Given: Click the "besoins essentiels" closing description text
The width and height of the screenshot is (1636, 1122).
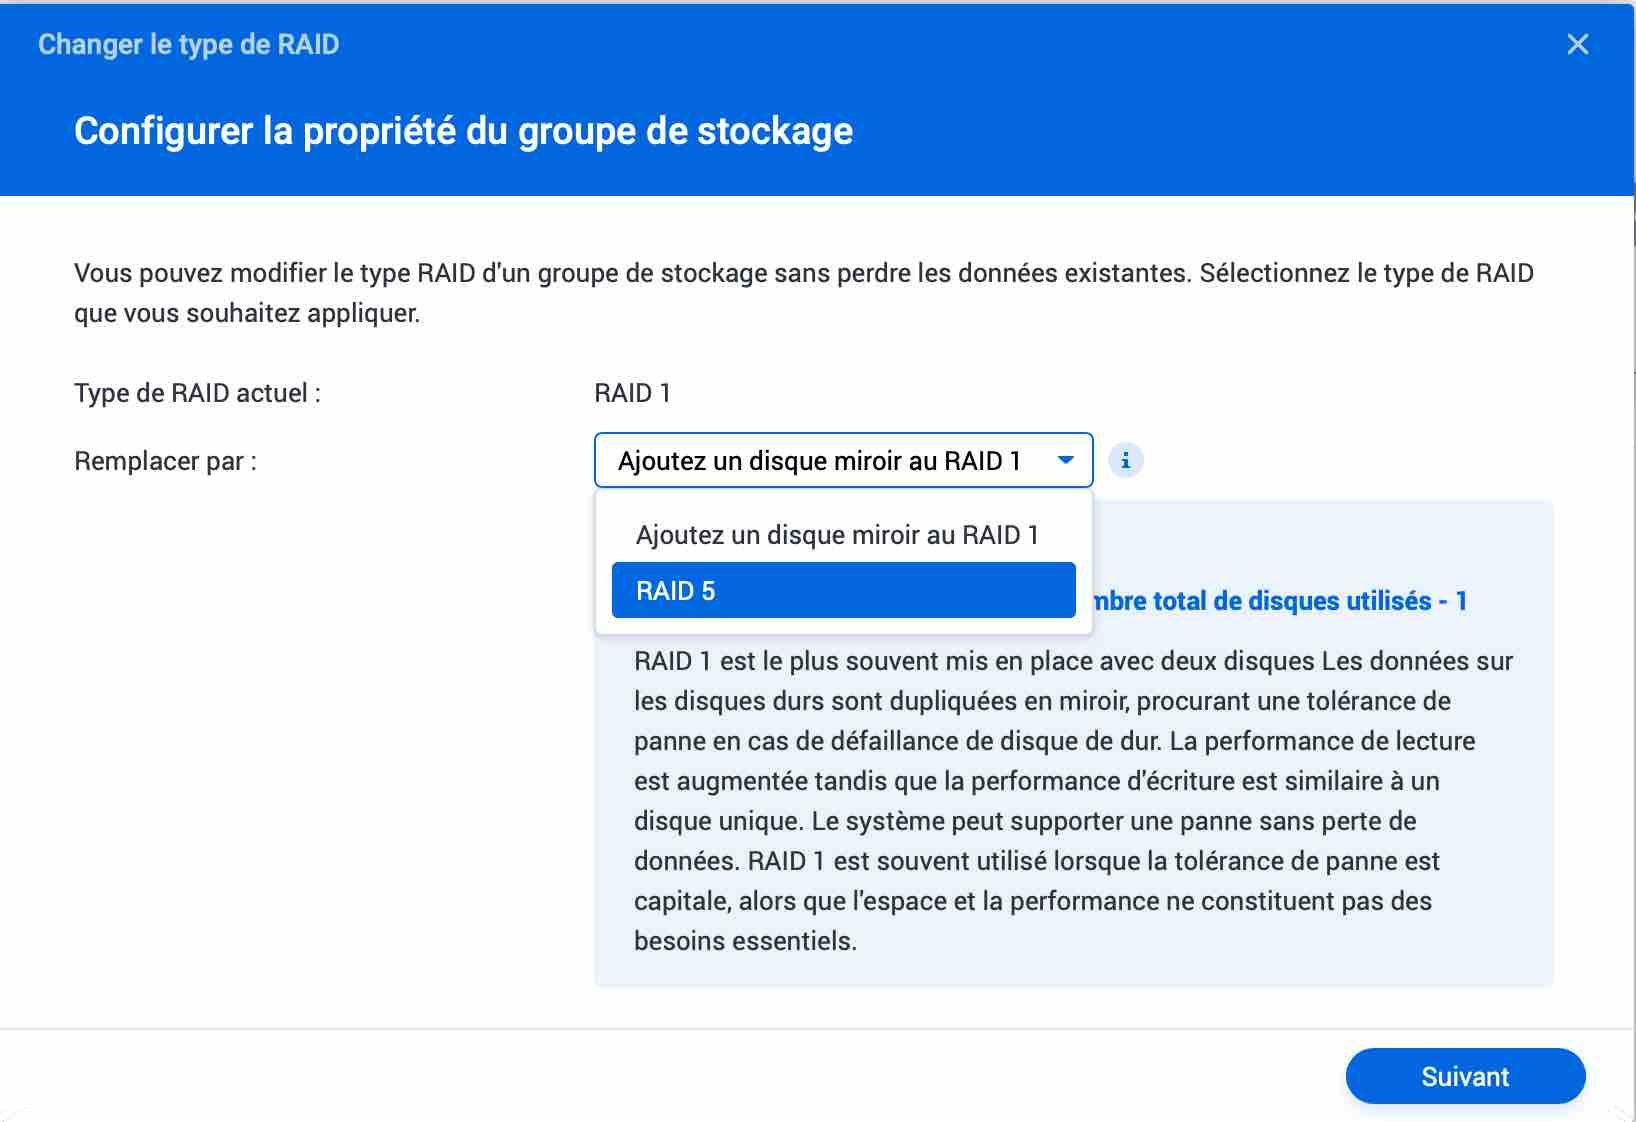Looking at the screenshot, I should (745, 941).
